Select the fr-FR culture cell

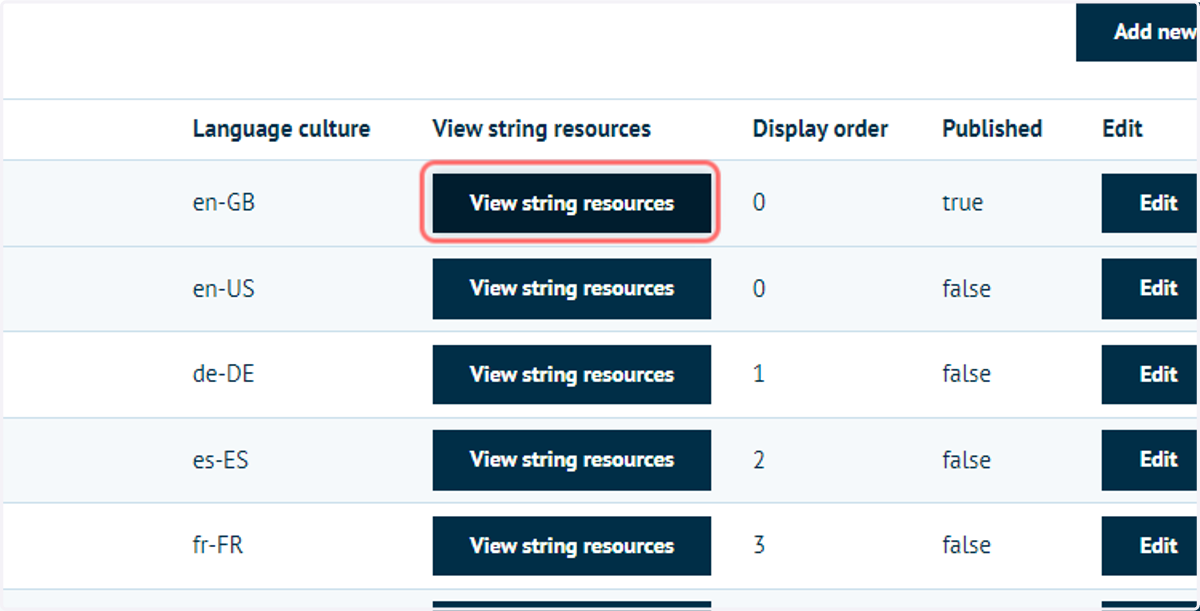tap(220, 546)
